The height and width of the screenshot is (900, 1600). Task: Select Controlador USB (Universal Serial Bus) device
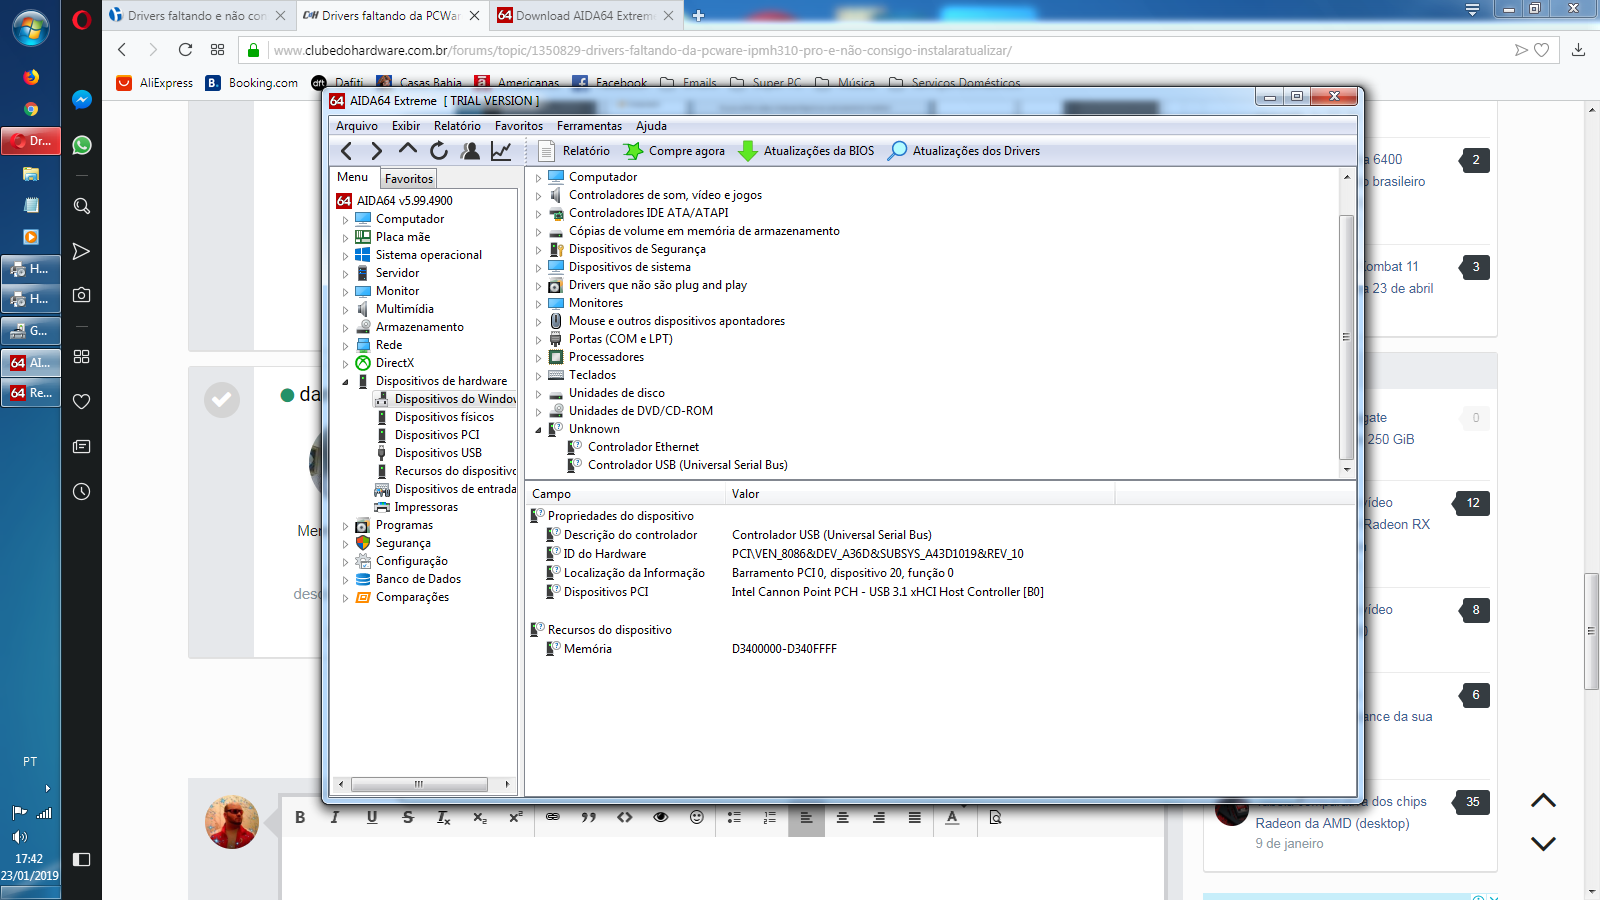(687, 465)
